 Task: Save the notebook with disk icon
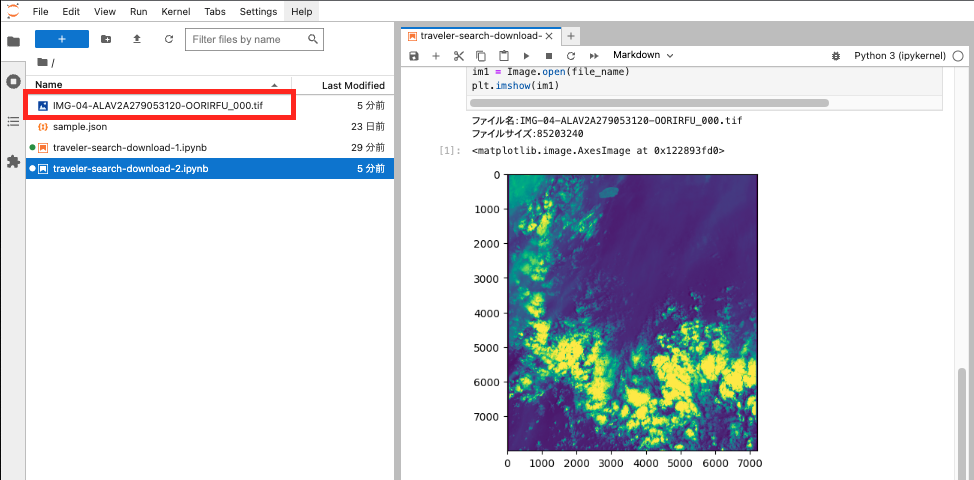(x=414, y=56)
